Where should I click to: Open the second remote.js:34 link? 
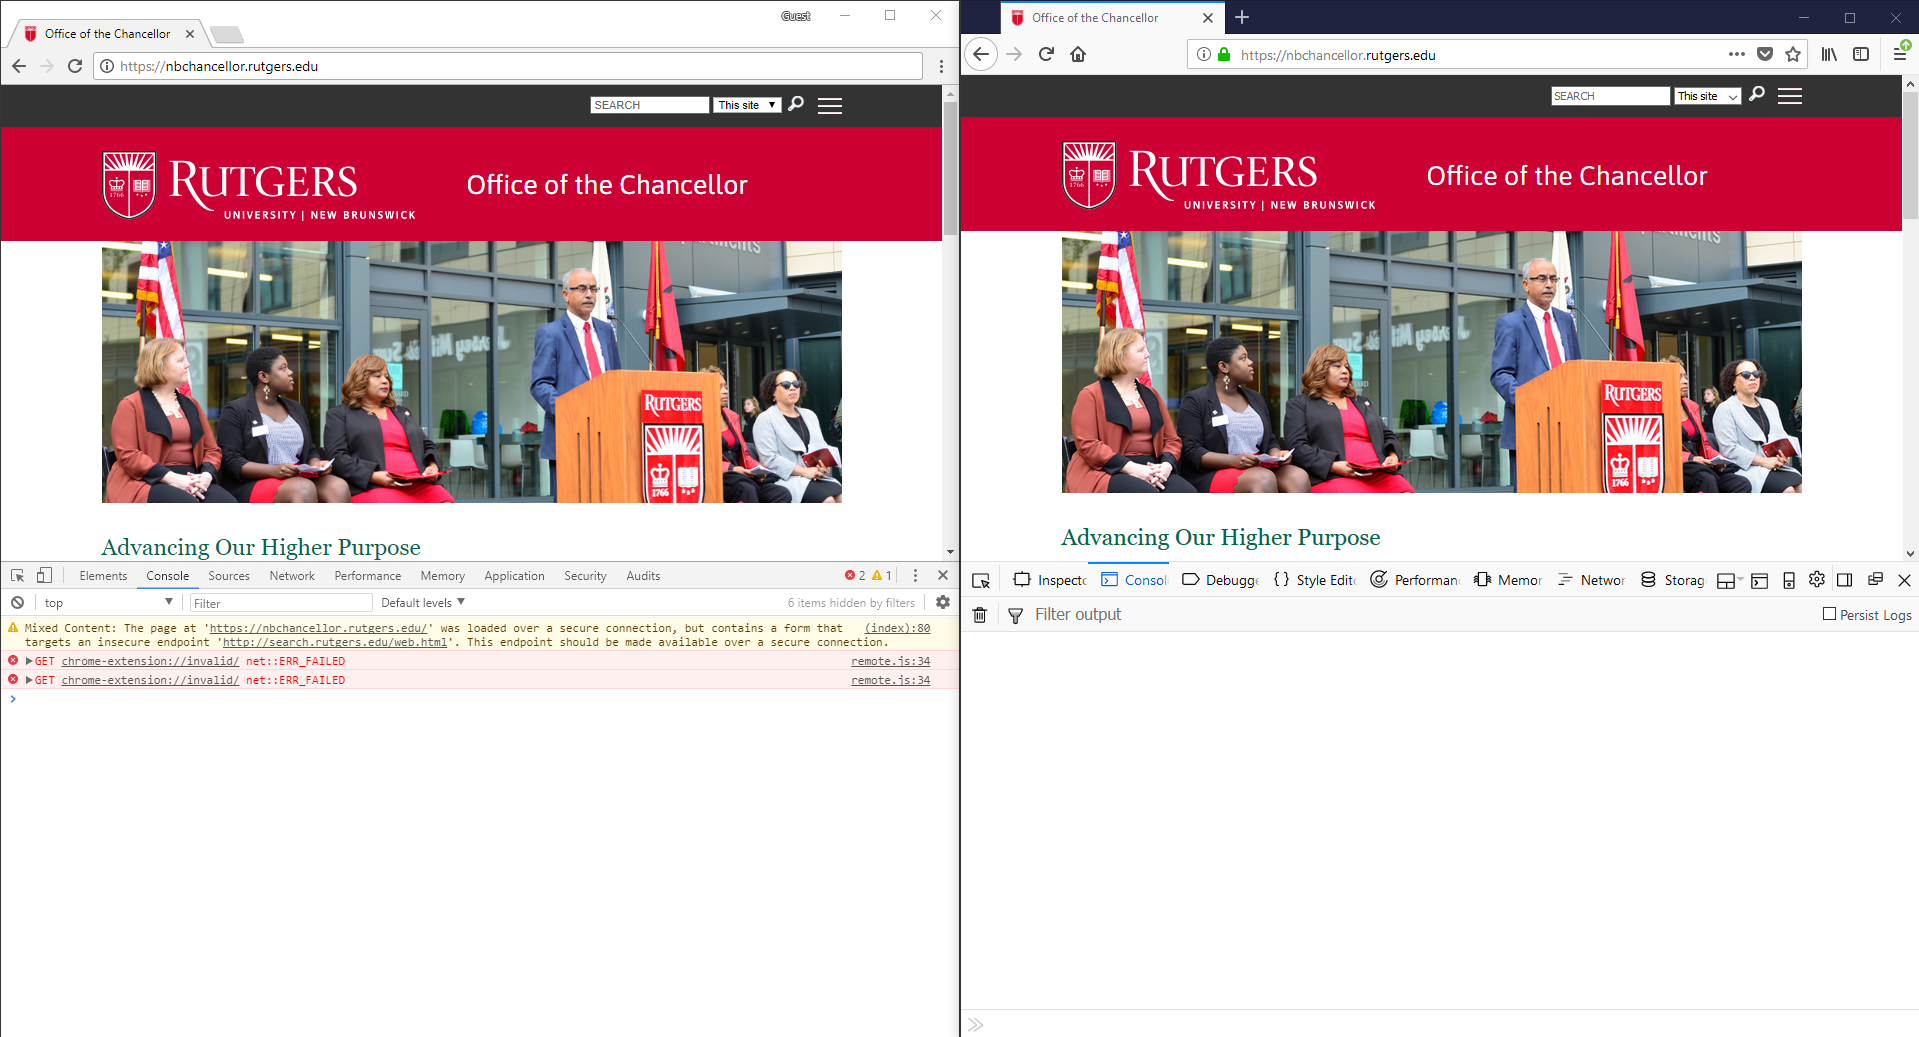[x=890, y=680]
